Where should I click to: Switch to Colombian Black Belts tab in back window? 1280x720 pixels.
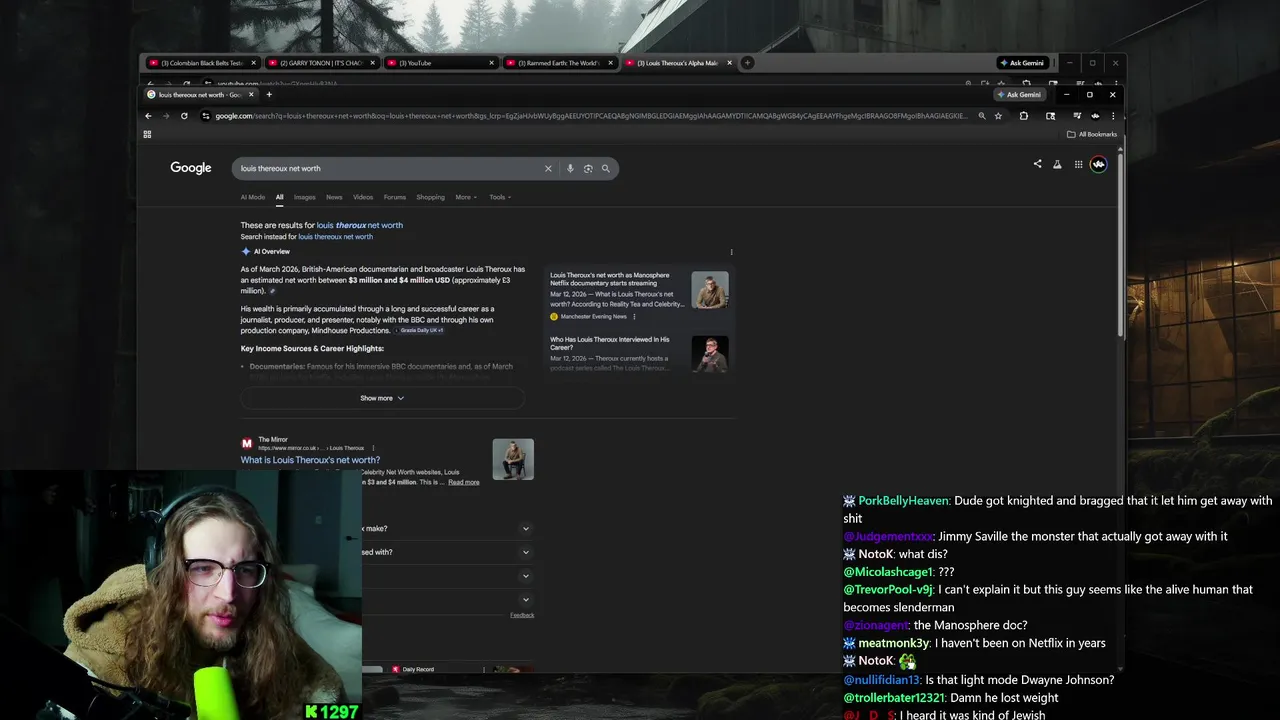click(x=203, y=63)
